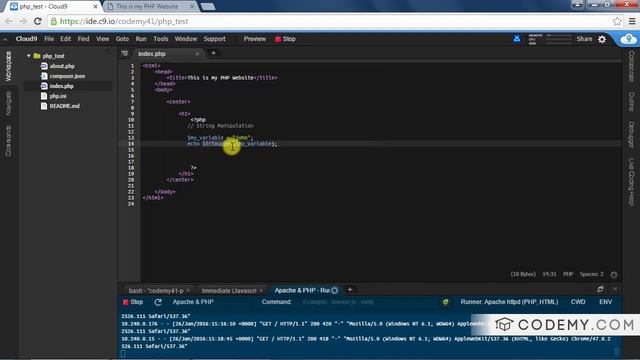Stop the app from the menu bar
This screenshot has width=640, height=360.
[285, 39]
